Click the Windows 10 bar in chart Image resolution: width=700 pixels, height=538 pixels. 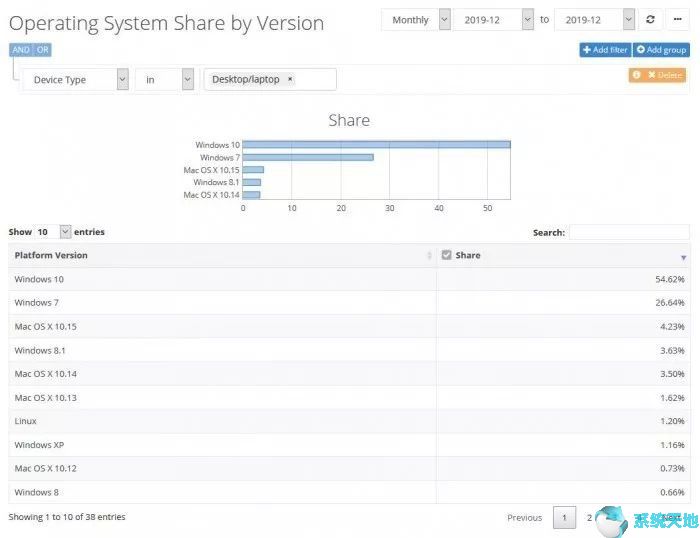pos(376,145)
